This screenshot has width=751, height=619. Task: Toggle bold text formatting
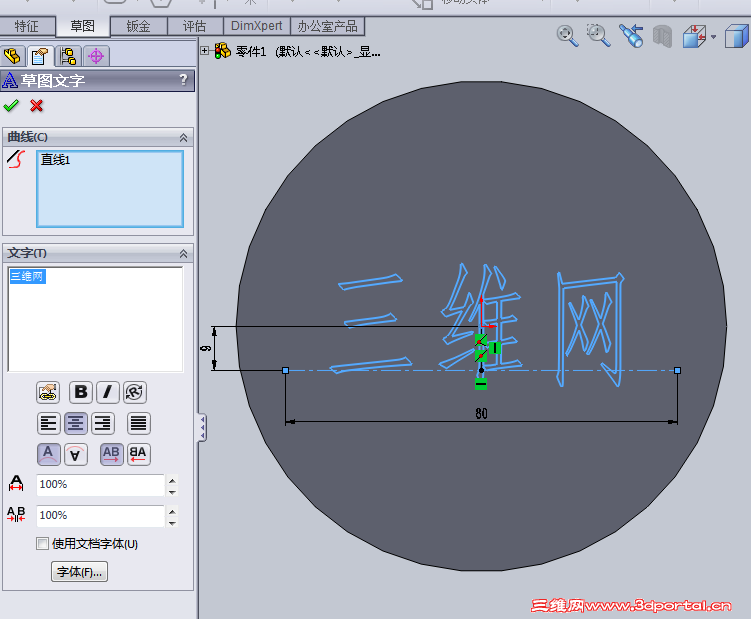pyautogui.click(x=81, y=392)
